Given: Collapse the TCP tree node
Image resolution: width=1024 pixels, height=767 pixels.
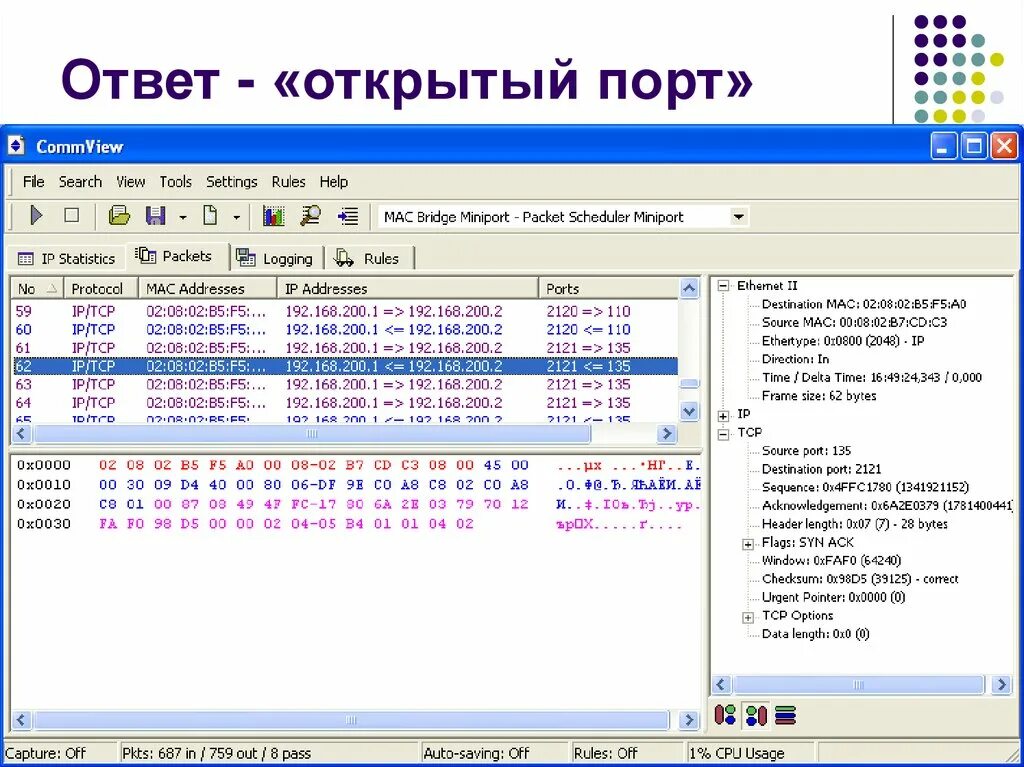Looking at the screenshot, I should 723,433.
